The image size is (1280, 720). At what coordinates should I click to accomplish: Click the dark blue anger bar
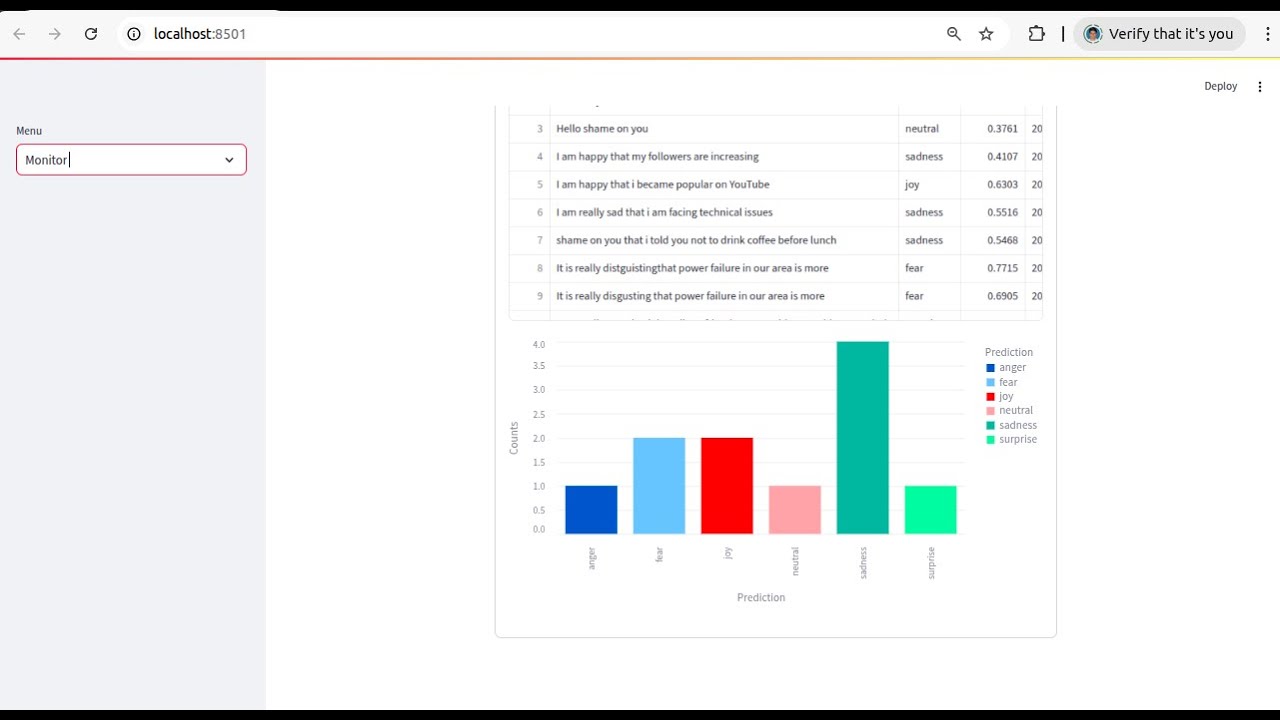(591, 510)
